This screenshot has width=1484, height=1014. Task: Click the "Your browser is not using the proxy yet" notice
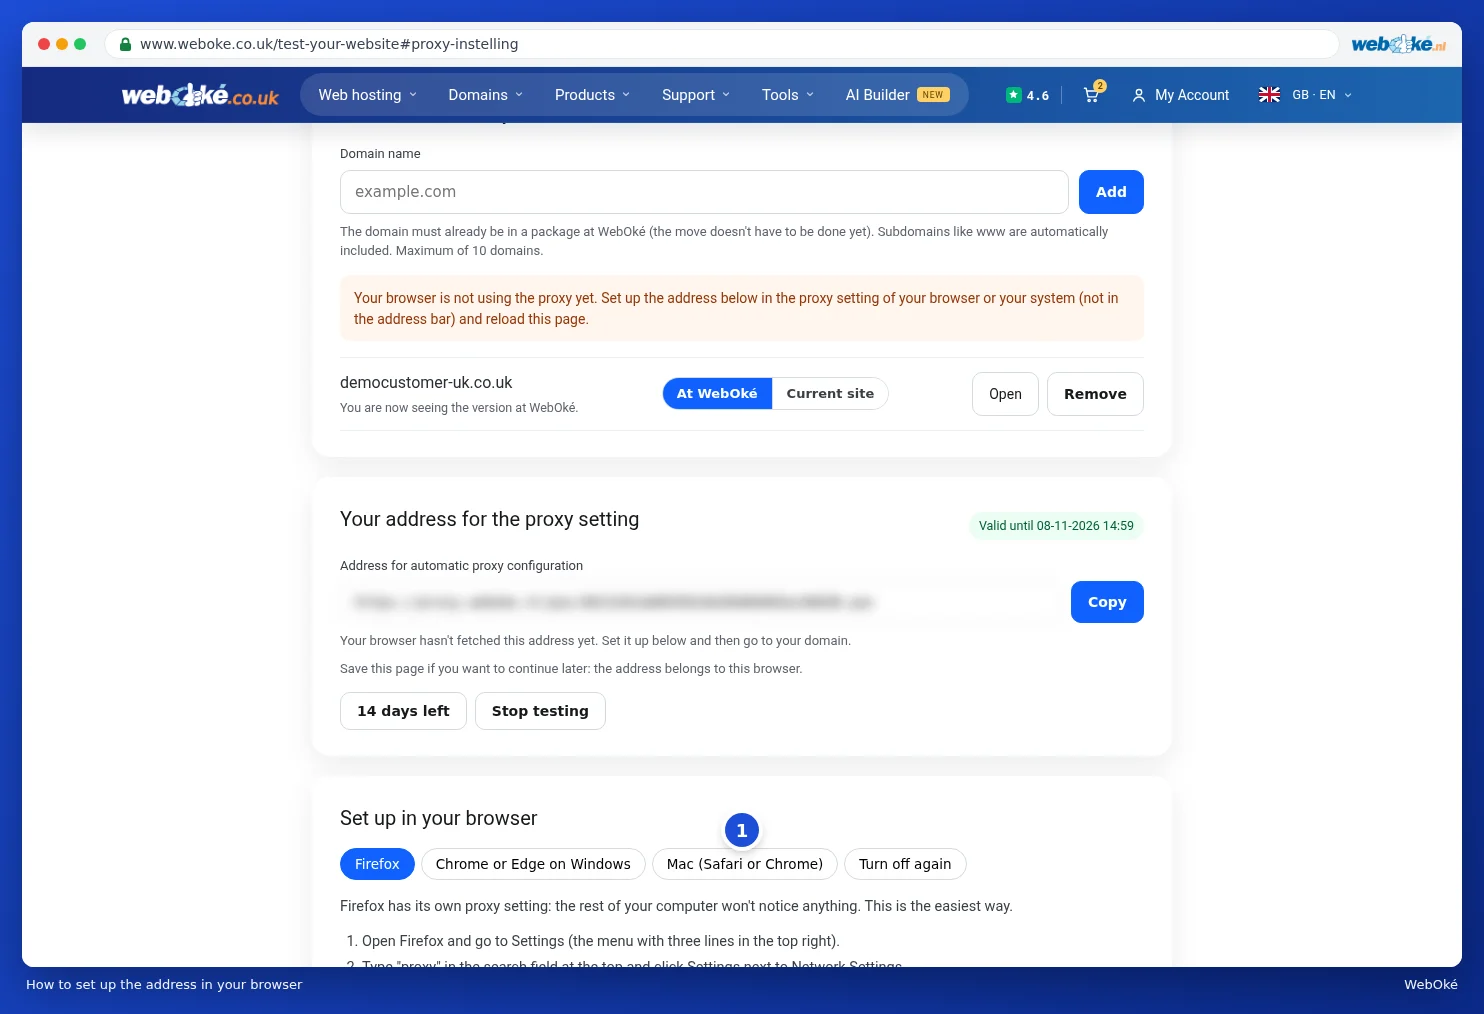[742, 308]
